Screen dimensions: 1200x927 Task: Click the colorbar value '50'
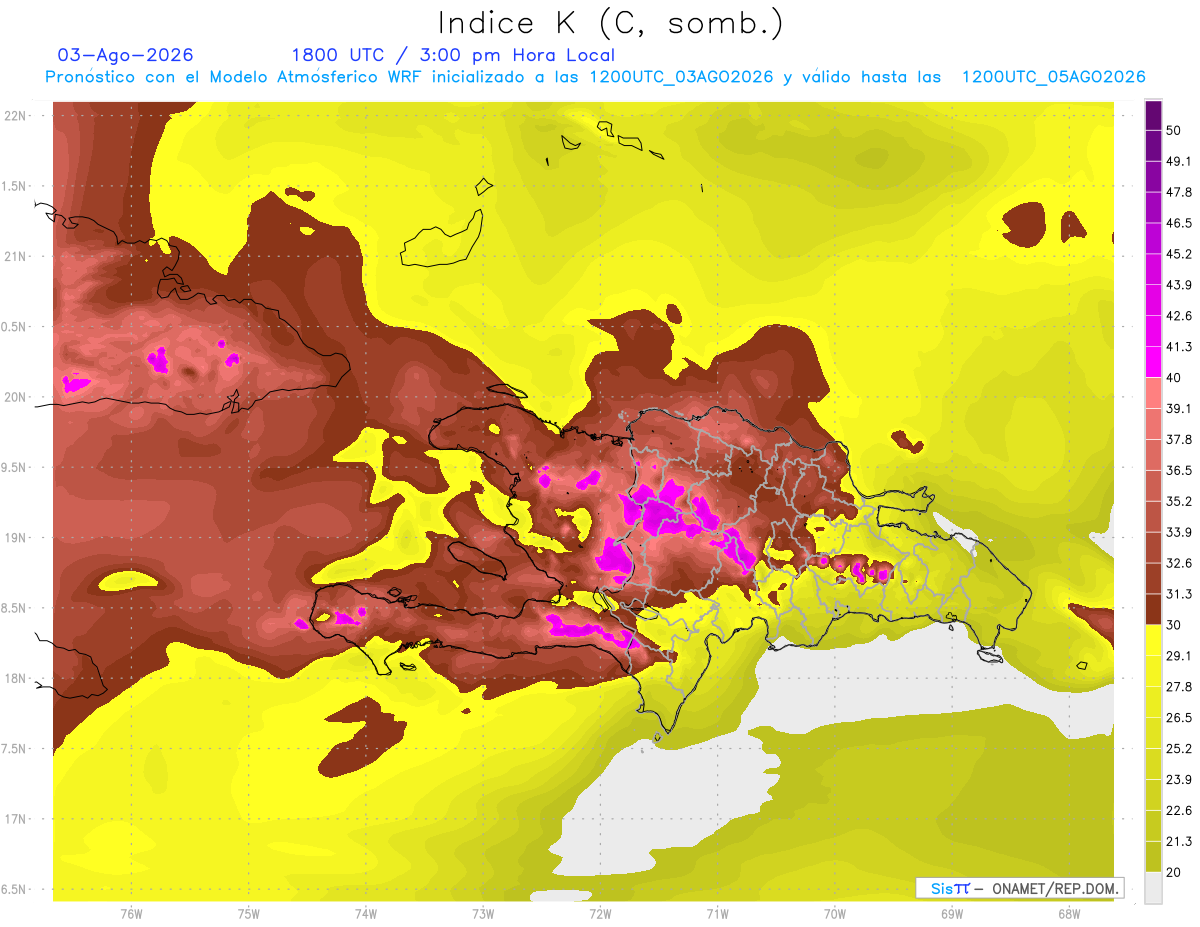click(1175, 130)
